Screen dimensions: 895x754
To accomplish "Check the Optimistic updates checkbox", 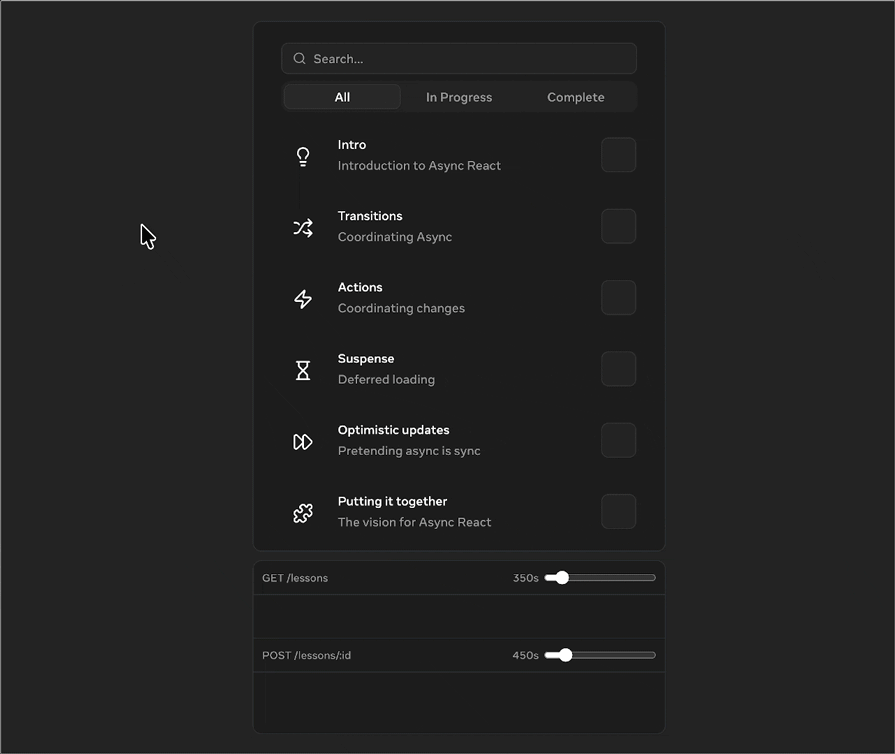I will tap(618, 440).
